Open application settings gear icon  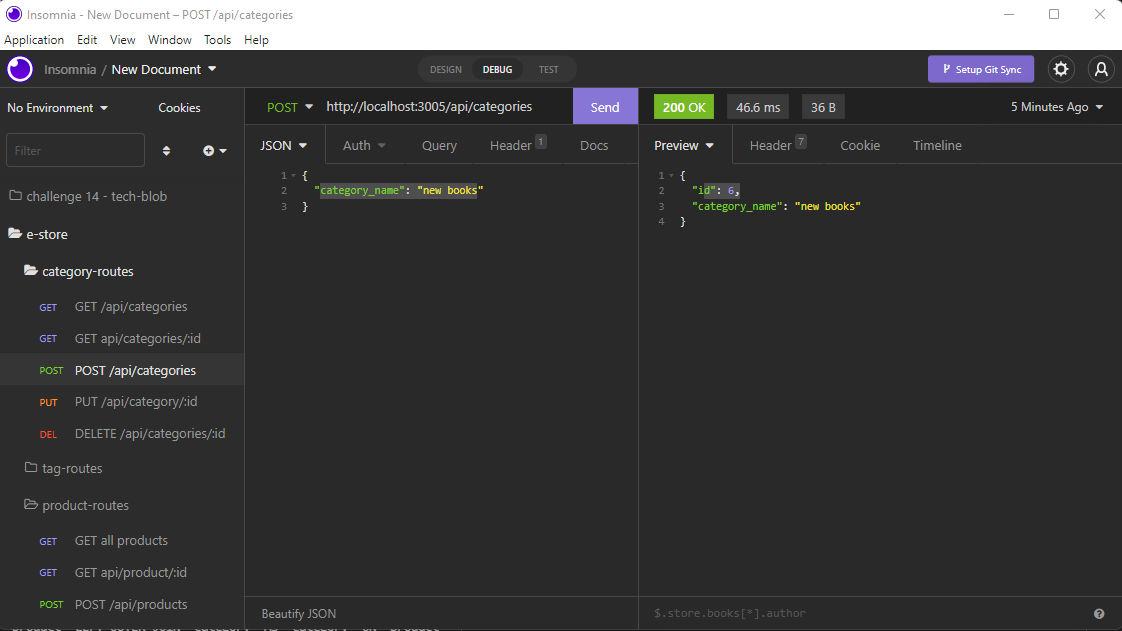pyautogui.click(x=1060, y=69)
